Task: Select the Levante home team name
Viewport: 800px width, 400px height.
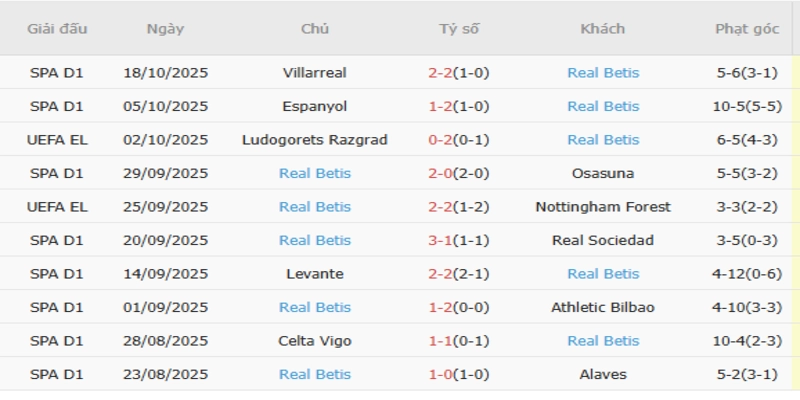Action: 315,274
